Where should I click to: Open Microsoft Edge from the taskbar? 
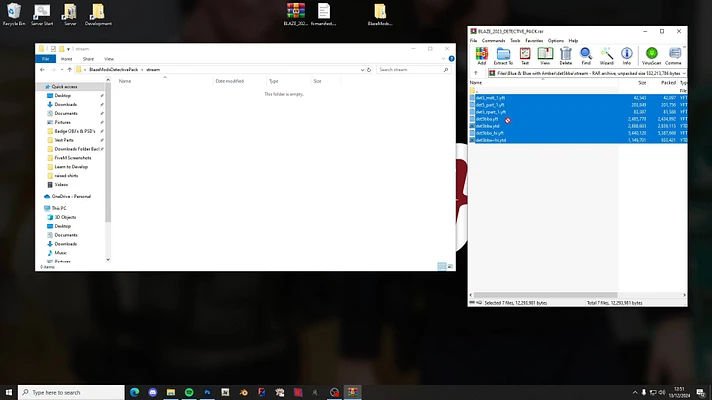[134, 392]
